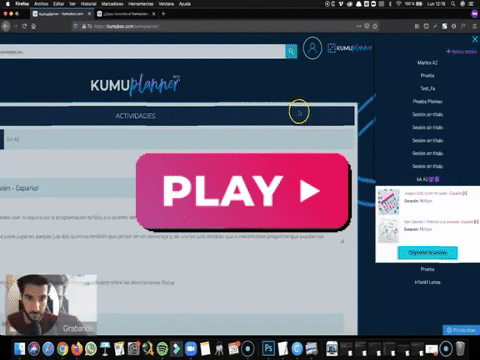Open the second activity thumbnail in session
The width and height of the screenshot is (480, 360).
pyautogui.click(x=389, y=230)
